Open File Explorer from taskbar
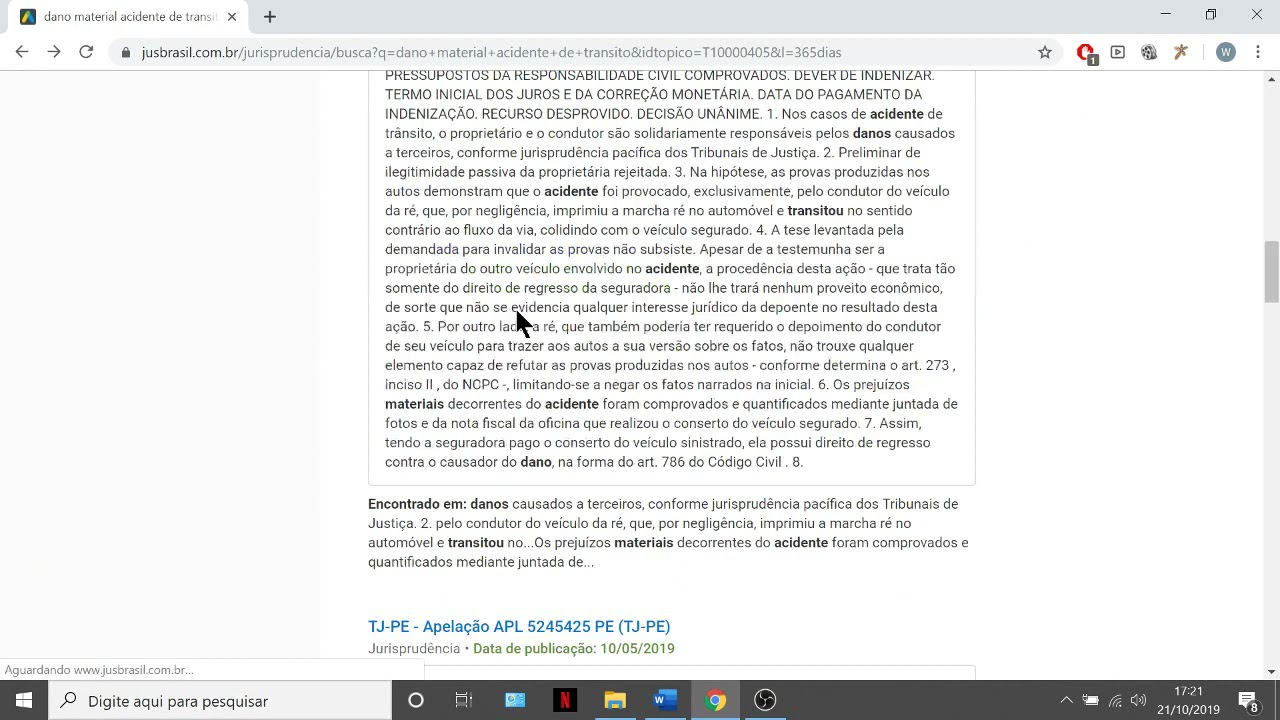 click(615, 700)
